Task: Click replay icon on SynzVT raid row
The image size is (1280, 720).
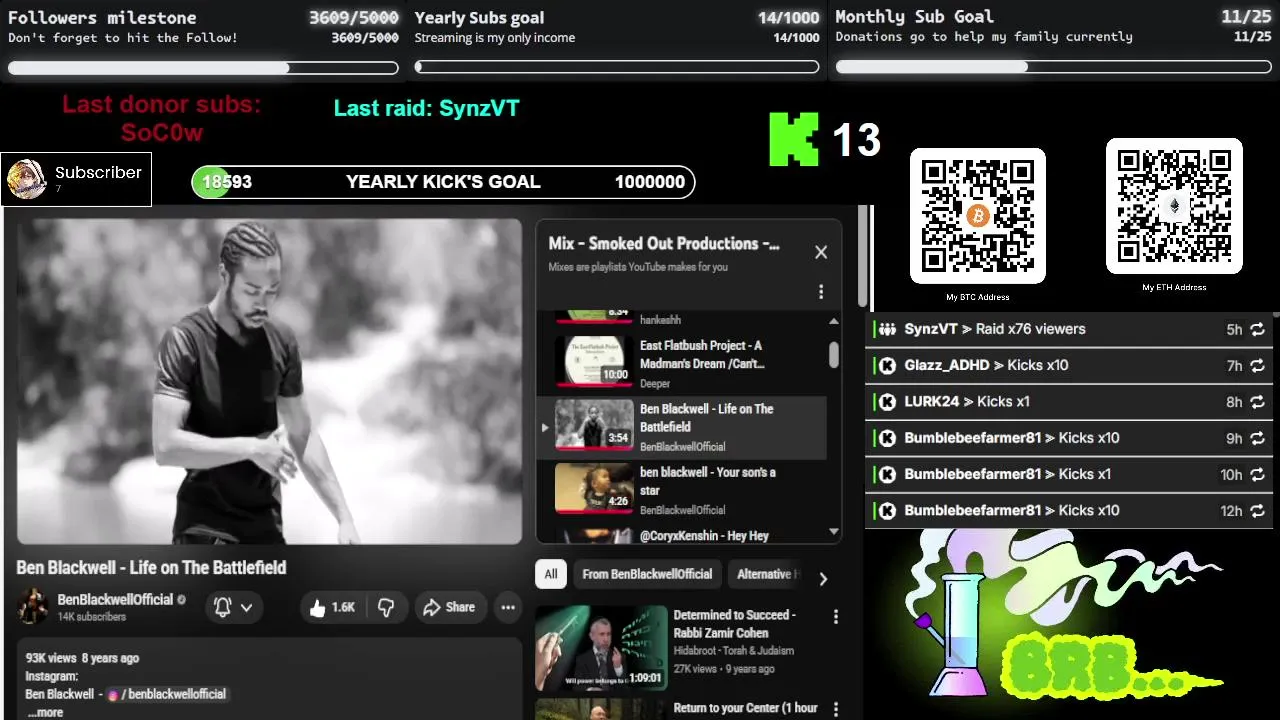Action: (1258, 329)
